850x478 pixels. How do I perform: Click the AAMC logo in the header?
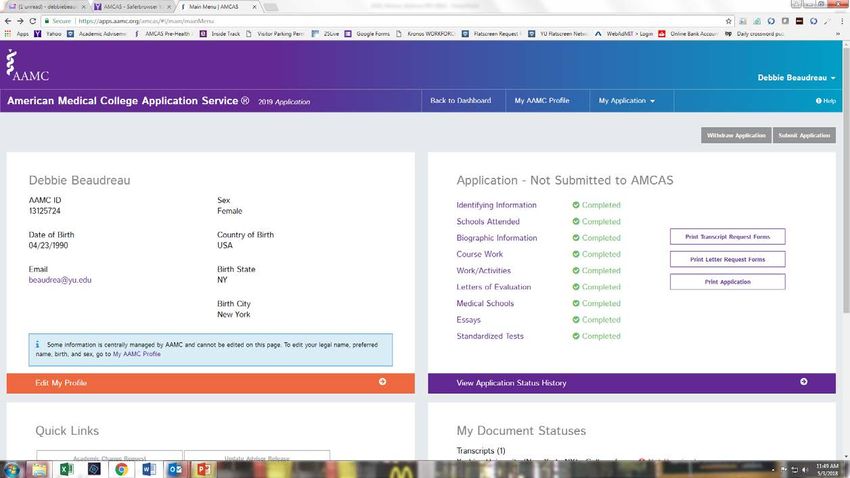[27, 66]
